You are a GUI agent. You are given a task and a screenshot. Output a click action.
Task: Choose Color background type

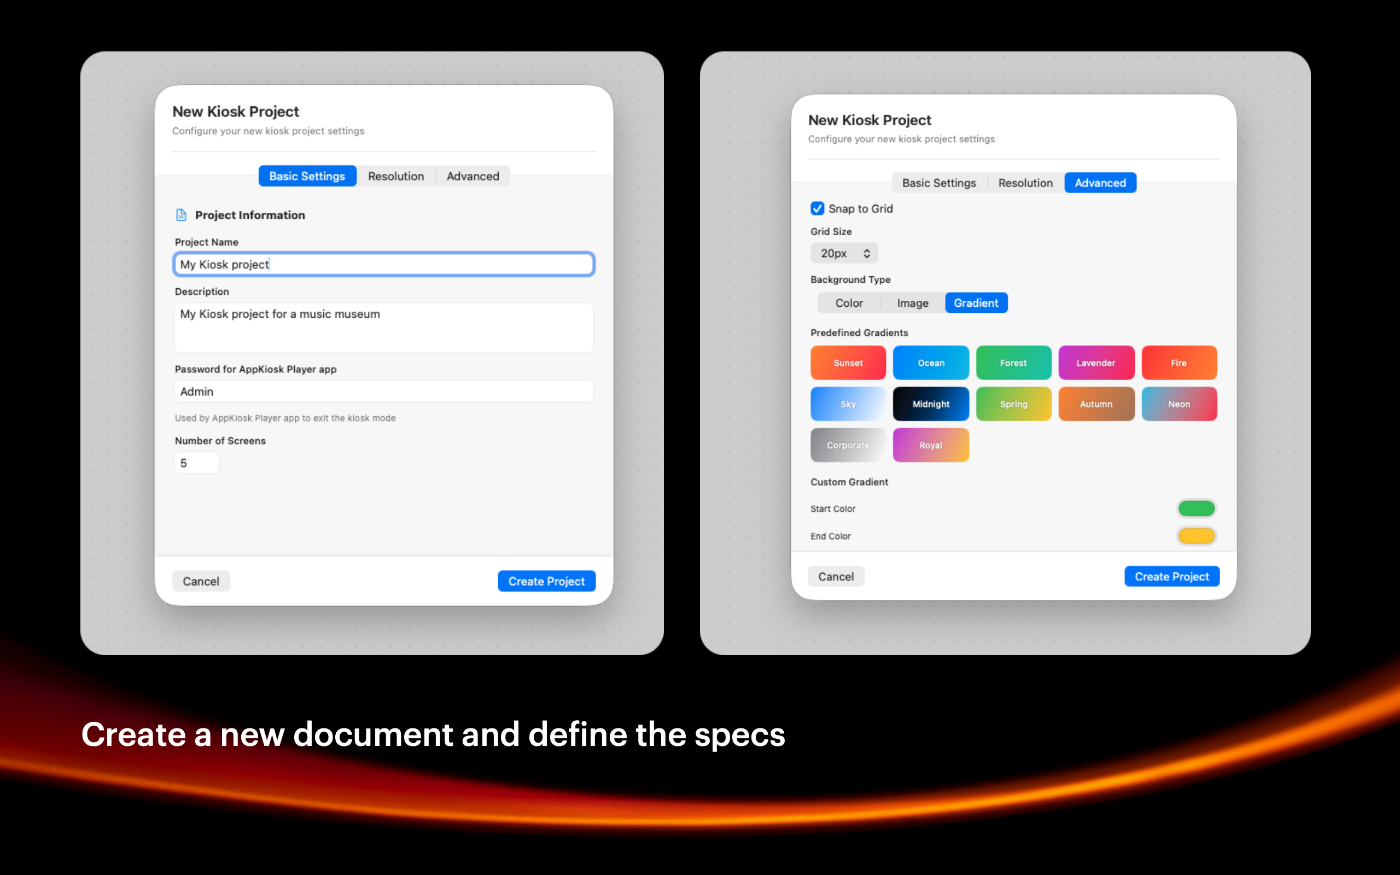coord(849,303)
